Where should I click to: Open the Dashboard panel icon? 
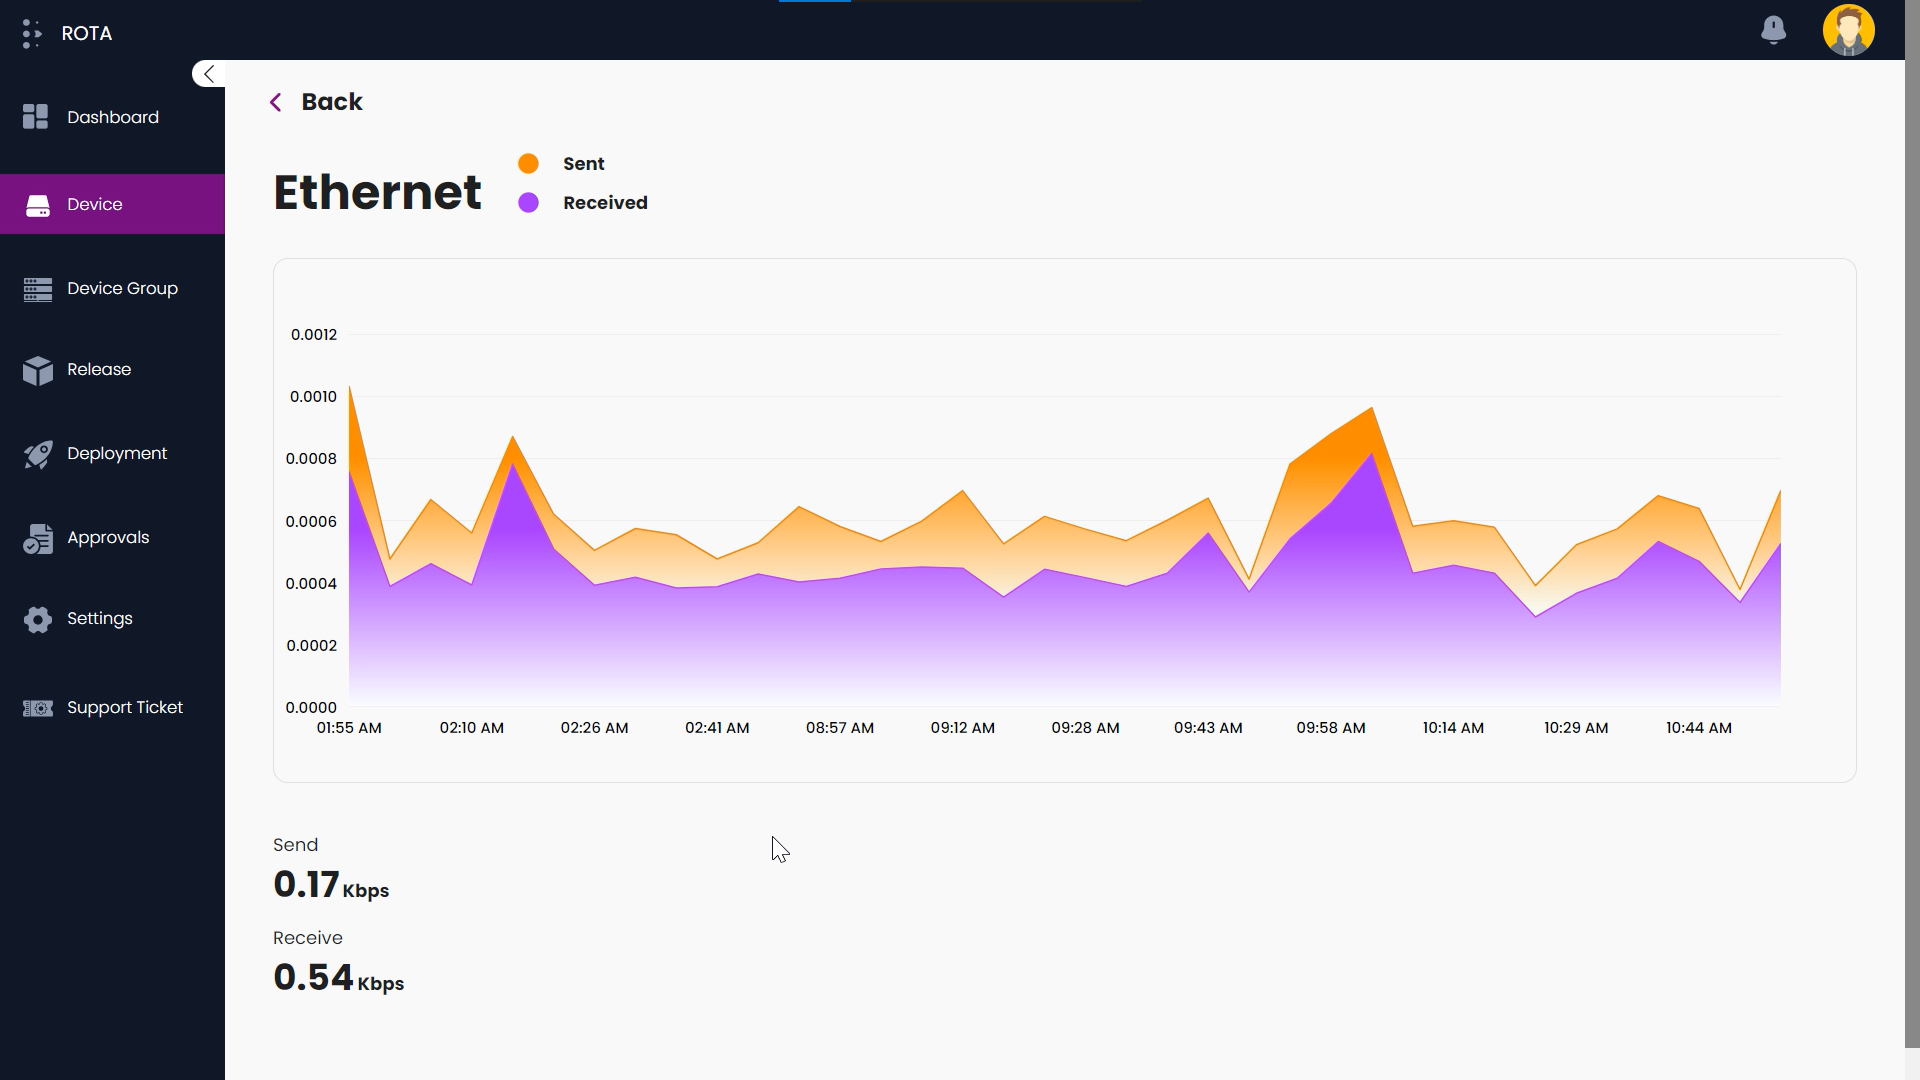[35, 116]
